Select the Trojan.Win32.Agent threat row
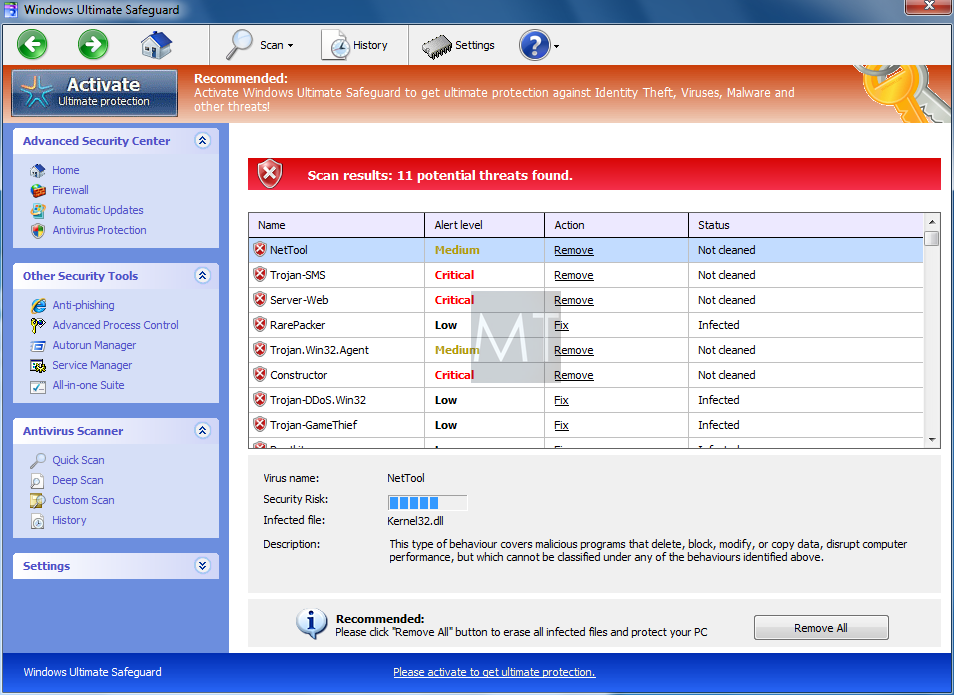The width and height of the screenshot is (954, 695). tap(586, 350)
